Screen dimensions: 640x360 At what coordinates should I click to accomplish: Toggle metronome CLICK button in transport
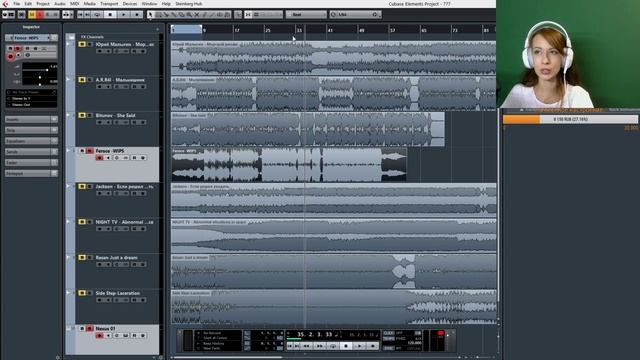click(x=389, y=333)
